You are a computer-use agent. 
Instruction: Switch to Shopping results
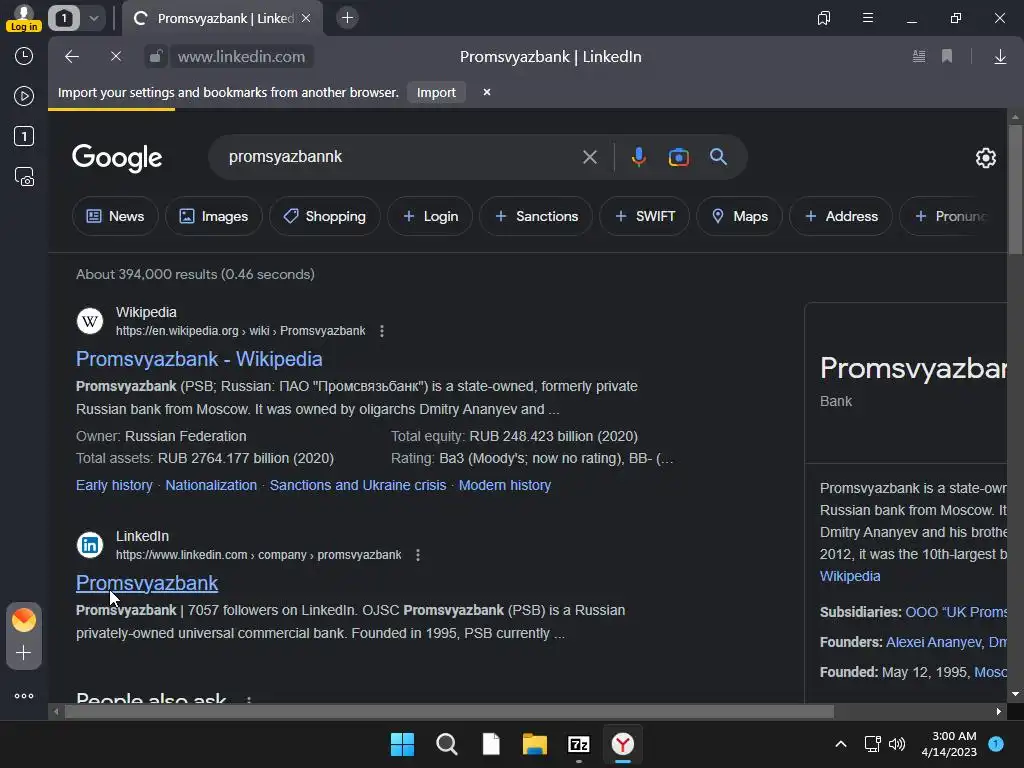tap(325, 216)
